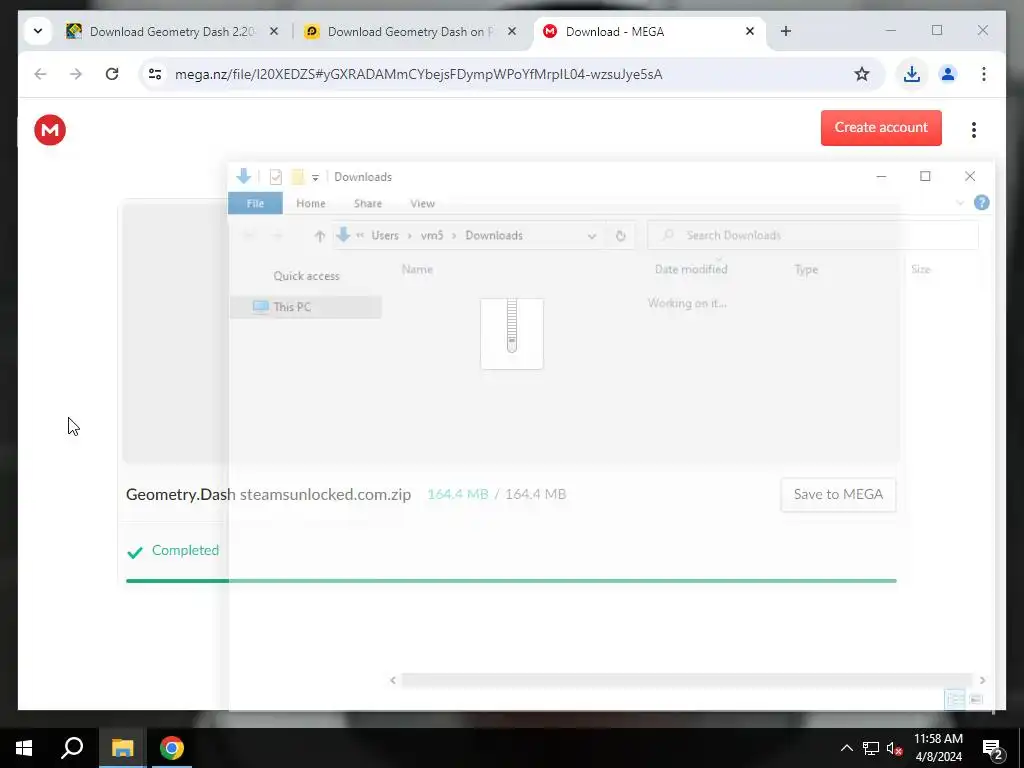Click the Create account button
Image resolution: width=1024 pixels, height=768 pixels.
click(x=881, y=128)
